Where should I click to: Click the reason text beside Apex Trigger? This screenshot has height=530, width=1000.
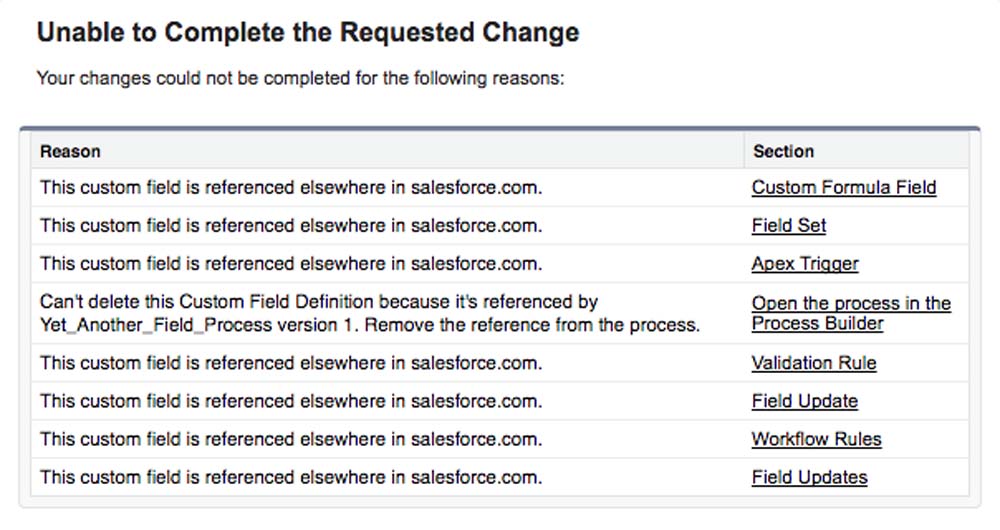[291, 264]
